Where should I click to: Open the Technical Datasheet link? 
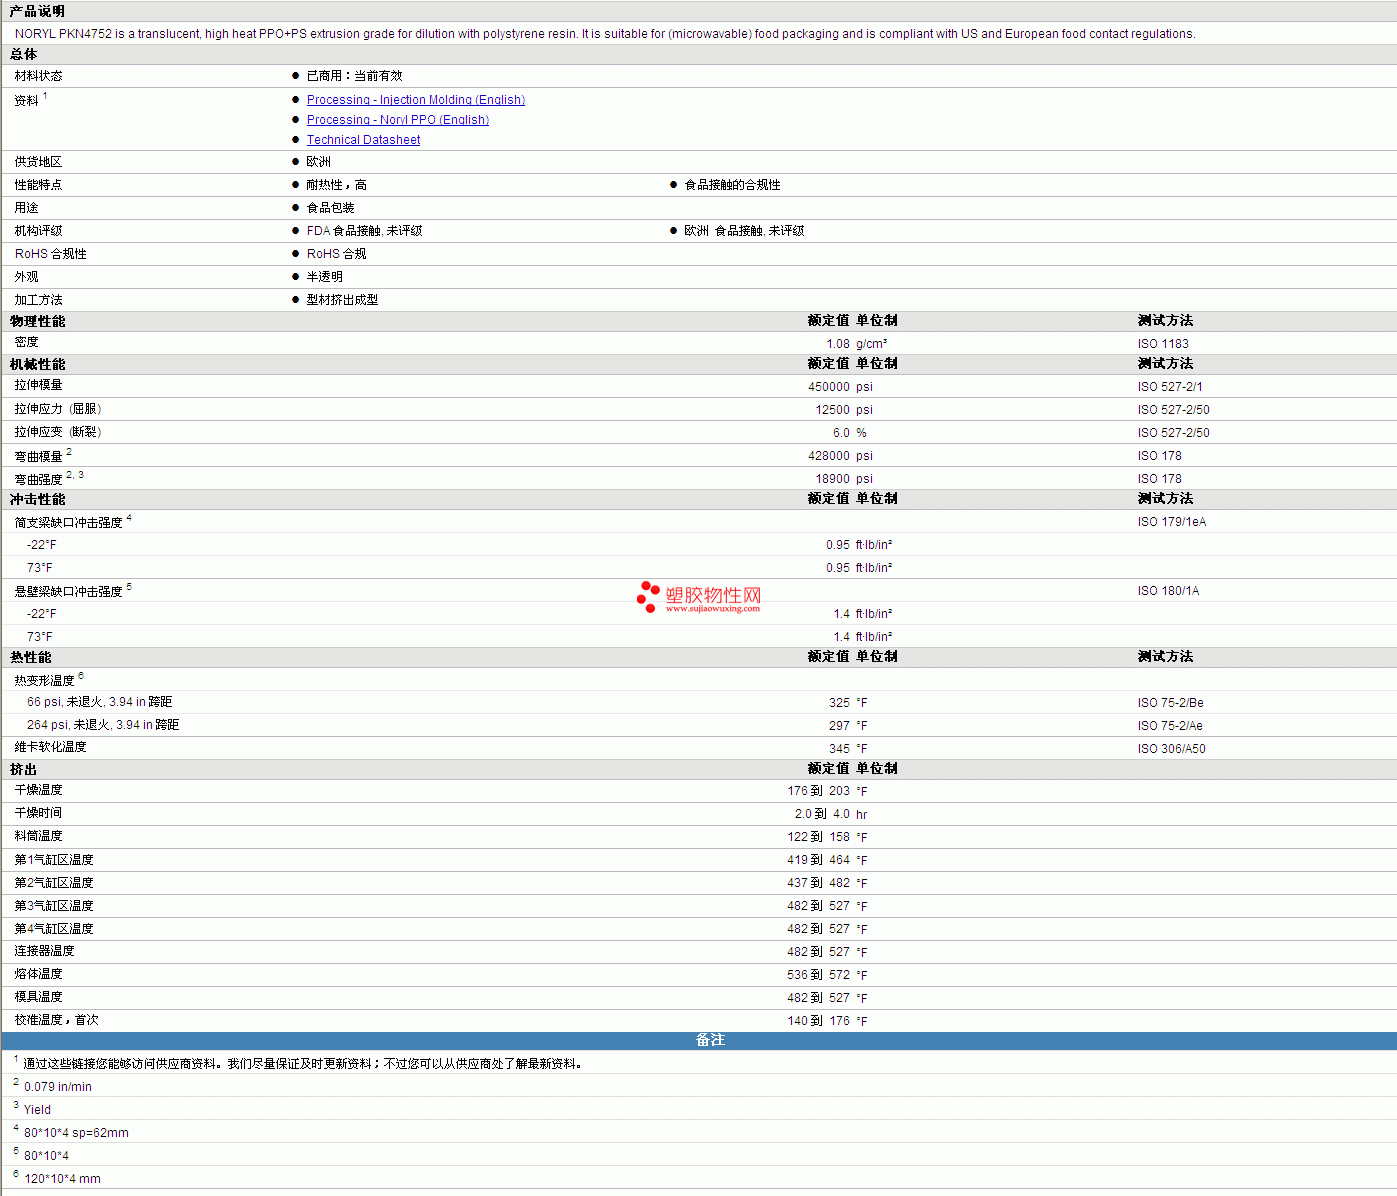363,140
